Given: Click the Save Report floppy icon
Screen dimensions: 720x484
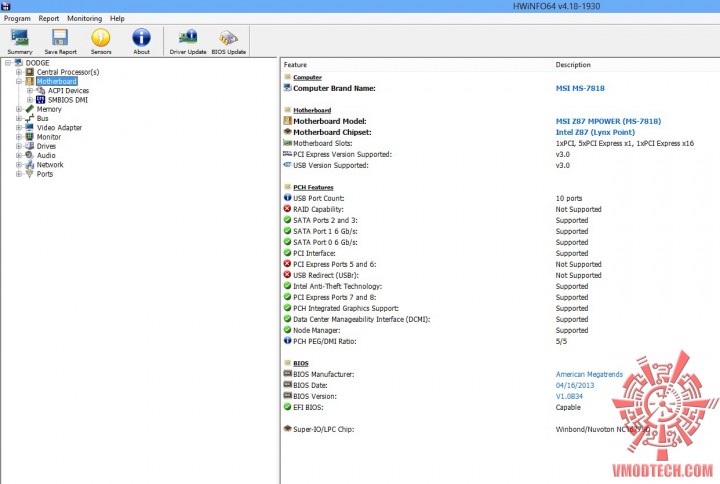Looking at the screenshot, I should (x=60, y=38).
